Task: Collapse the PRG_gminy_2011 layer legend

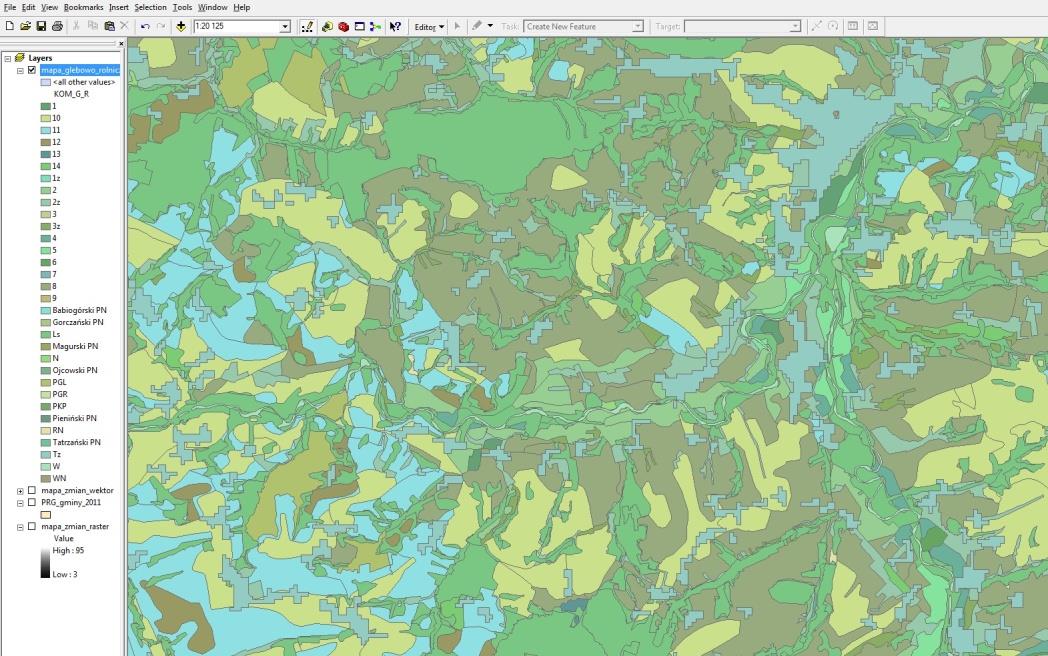Action: click(20, 503)
